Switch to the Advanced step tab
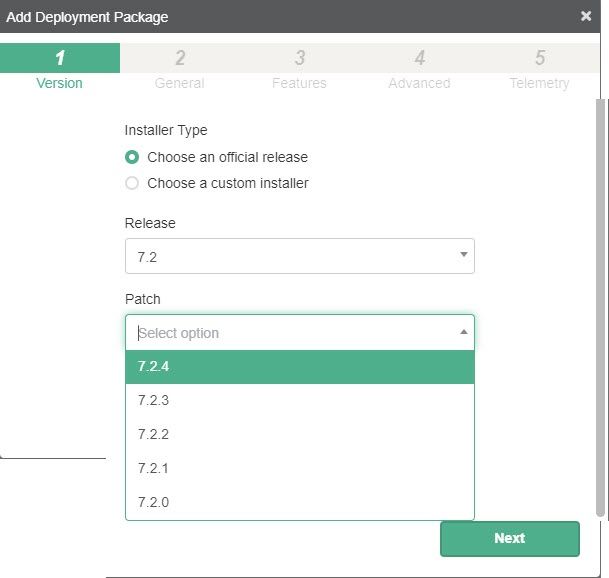Screen dimensions: 609x578 (x=419, y=70)
